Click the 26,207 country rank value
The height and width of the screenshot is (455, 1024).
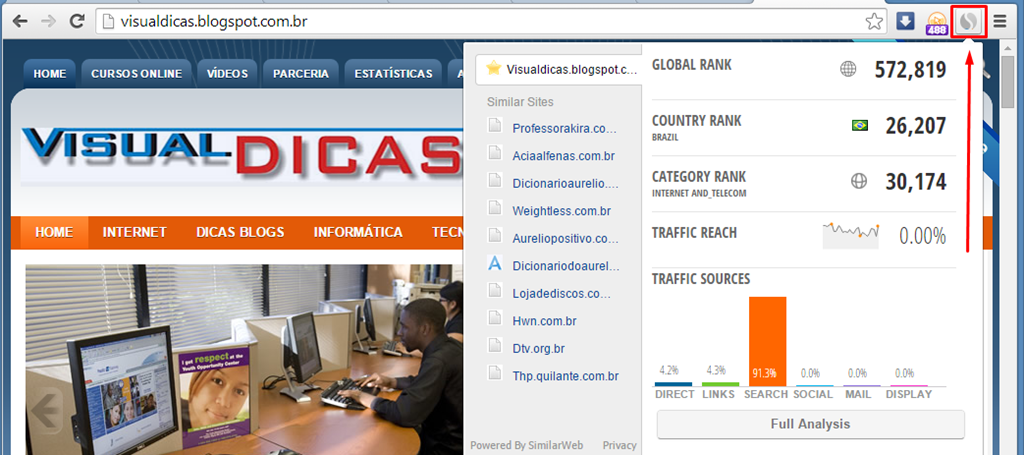pyautogui.click(x=916, y=125)
